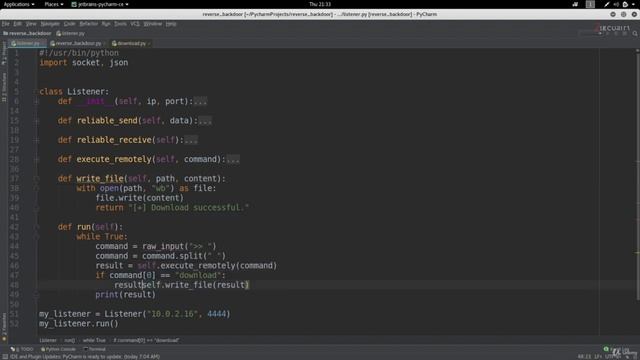Expand the folded reliable_receive method
Image resolution: width=640 pixels, height=360 pixels.
coord(36,140)
